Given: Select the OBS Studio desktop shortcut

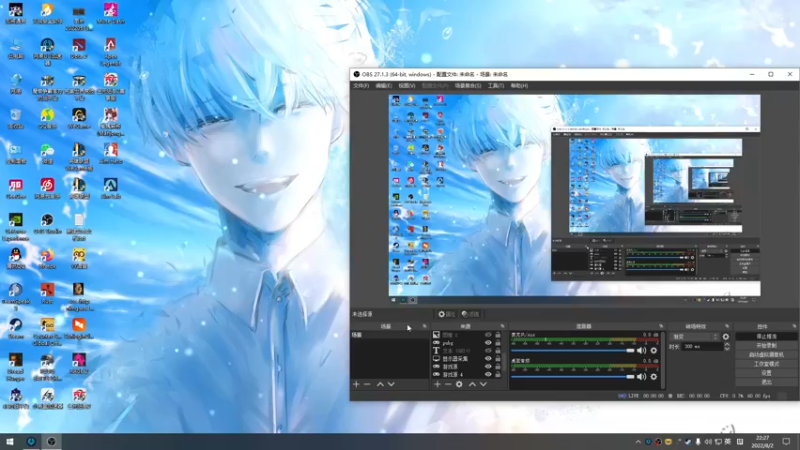Looking at the screenshot, I should (47, 223).
